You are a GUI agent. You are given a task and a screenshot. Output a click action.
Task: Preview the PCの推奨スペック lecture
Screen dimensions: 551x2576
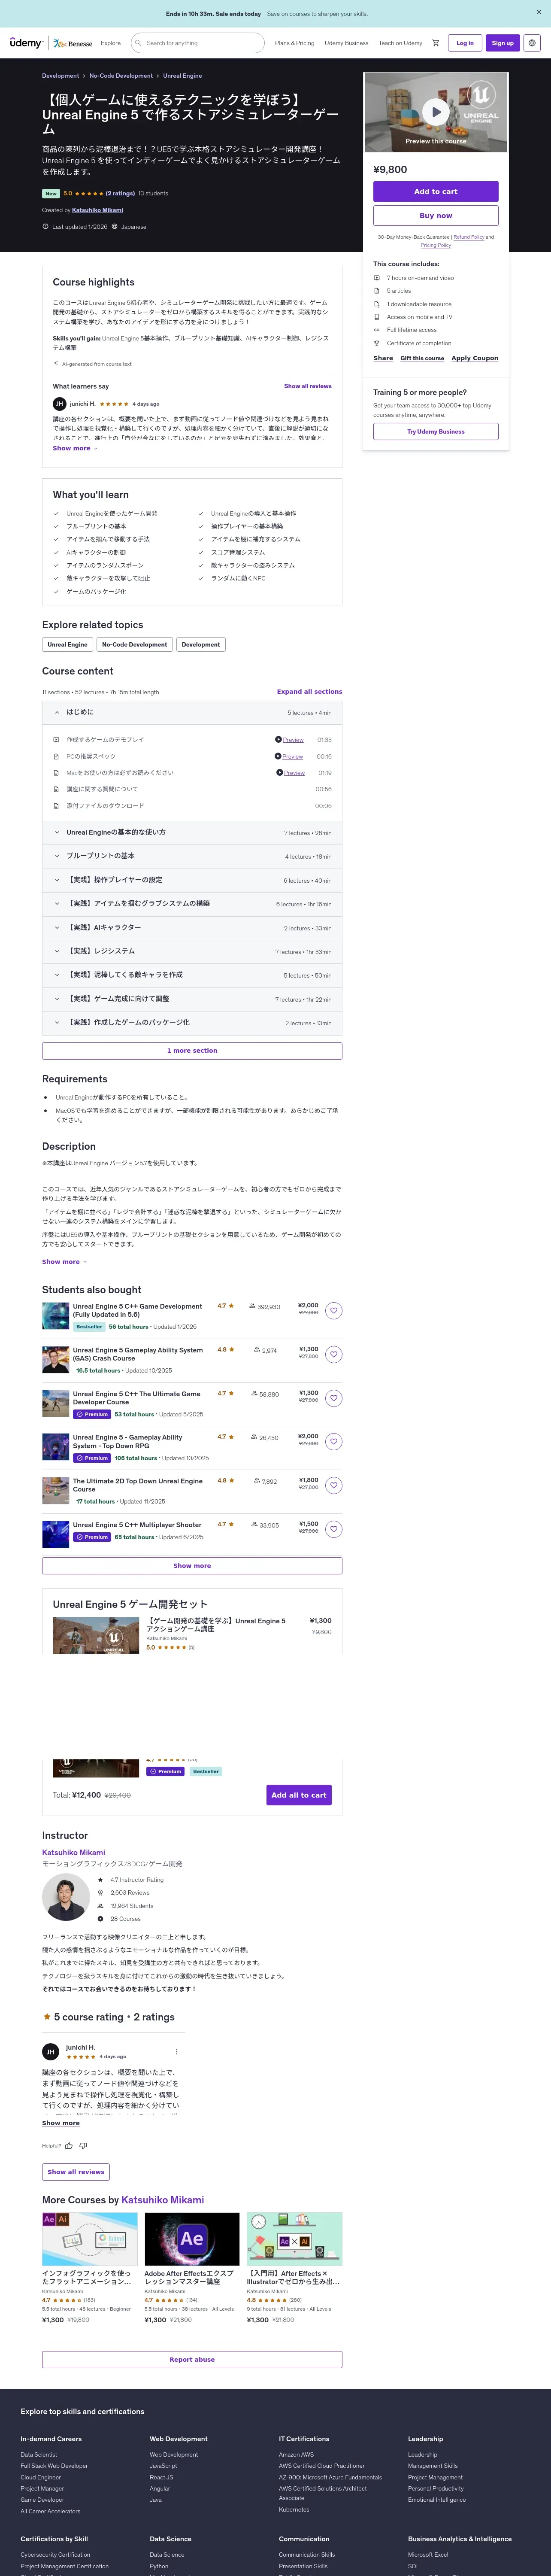[x=292, y=756]
